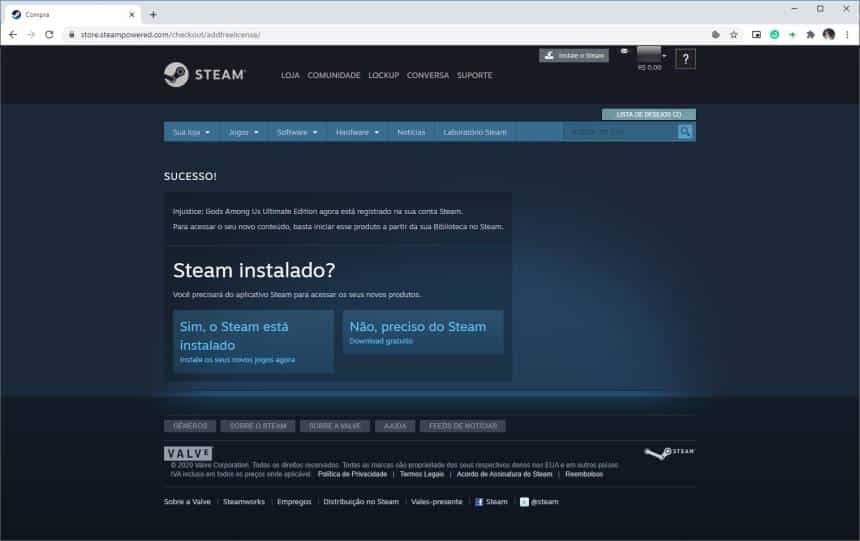
Task: Click the FEEDS DE NOTÍCIAS footer button
Action: (463, 426)
